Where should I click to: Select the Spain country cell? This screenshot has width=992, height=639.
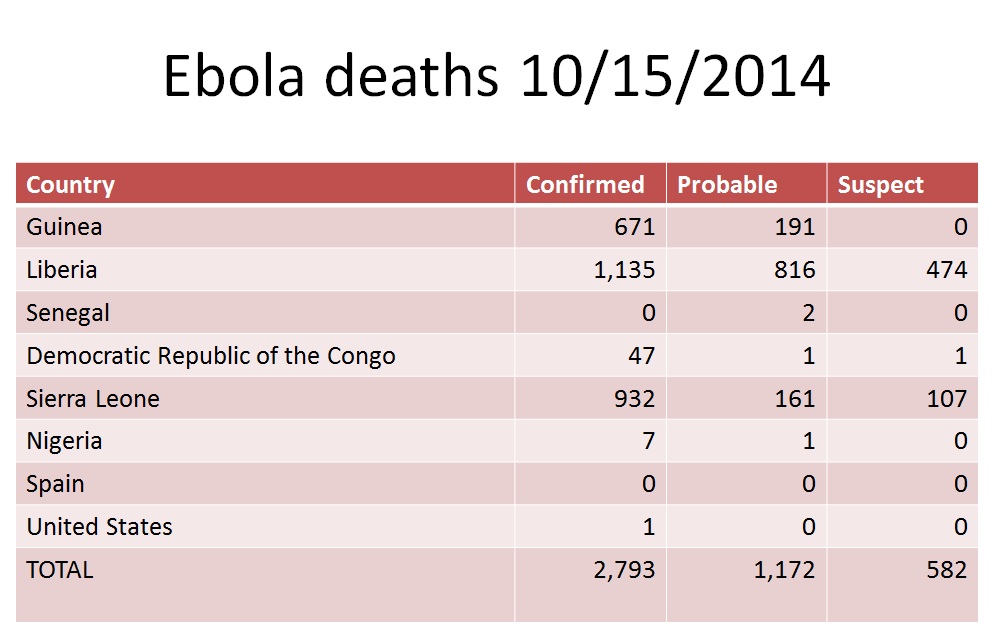click(55, 484)
